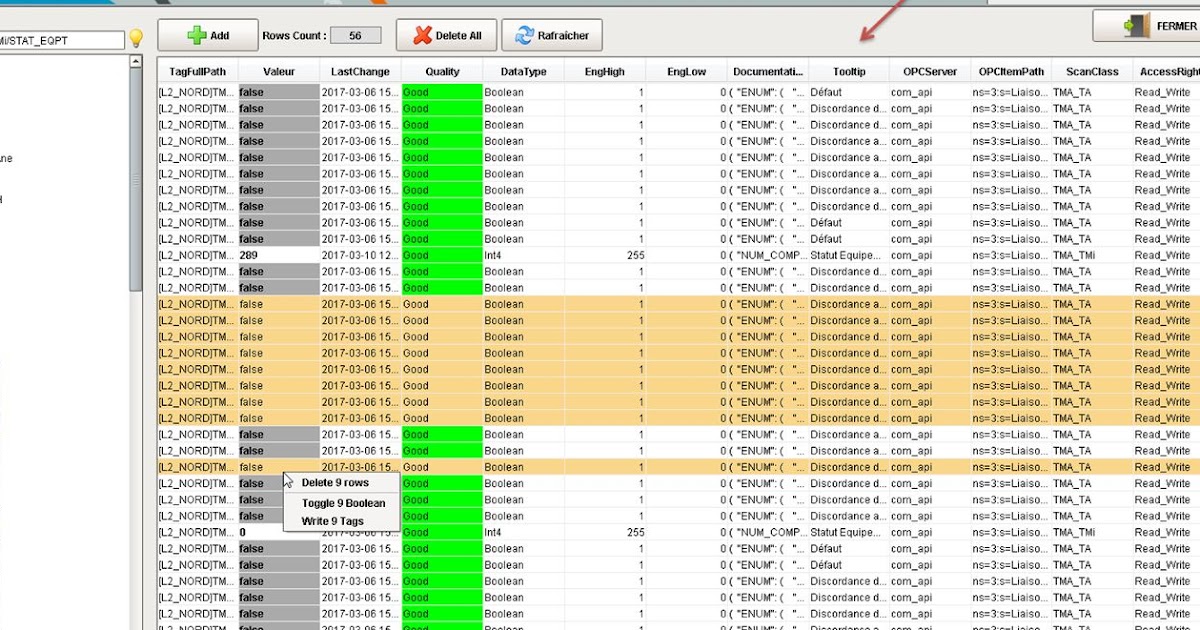Click the exit-door icon on the FERMER button
This screenshot has width=1200, height=630.
coord(1134,25)
